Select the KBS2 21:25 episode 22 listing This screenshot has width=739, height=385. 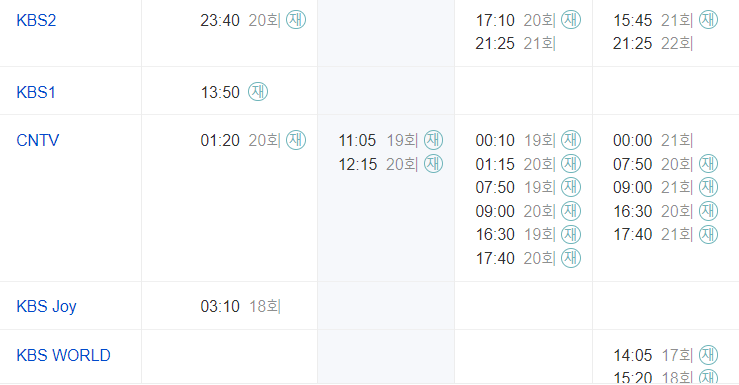coord(653,43)
